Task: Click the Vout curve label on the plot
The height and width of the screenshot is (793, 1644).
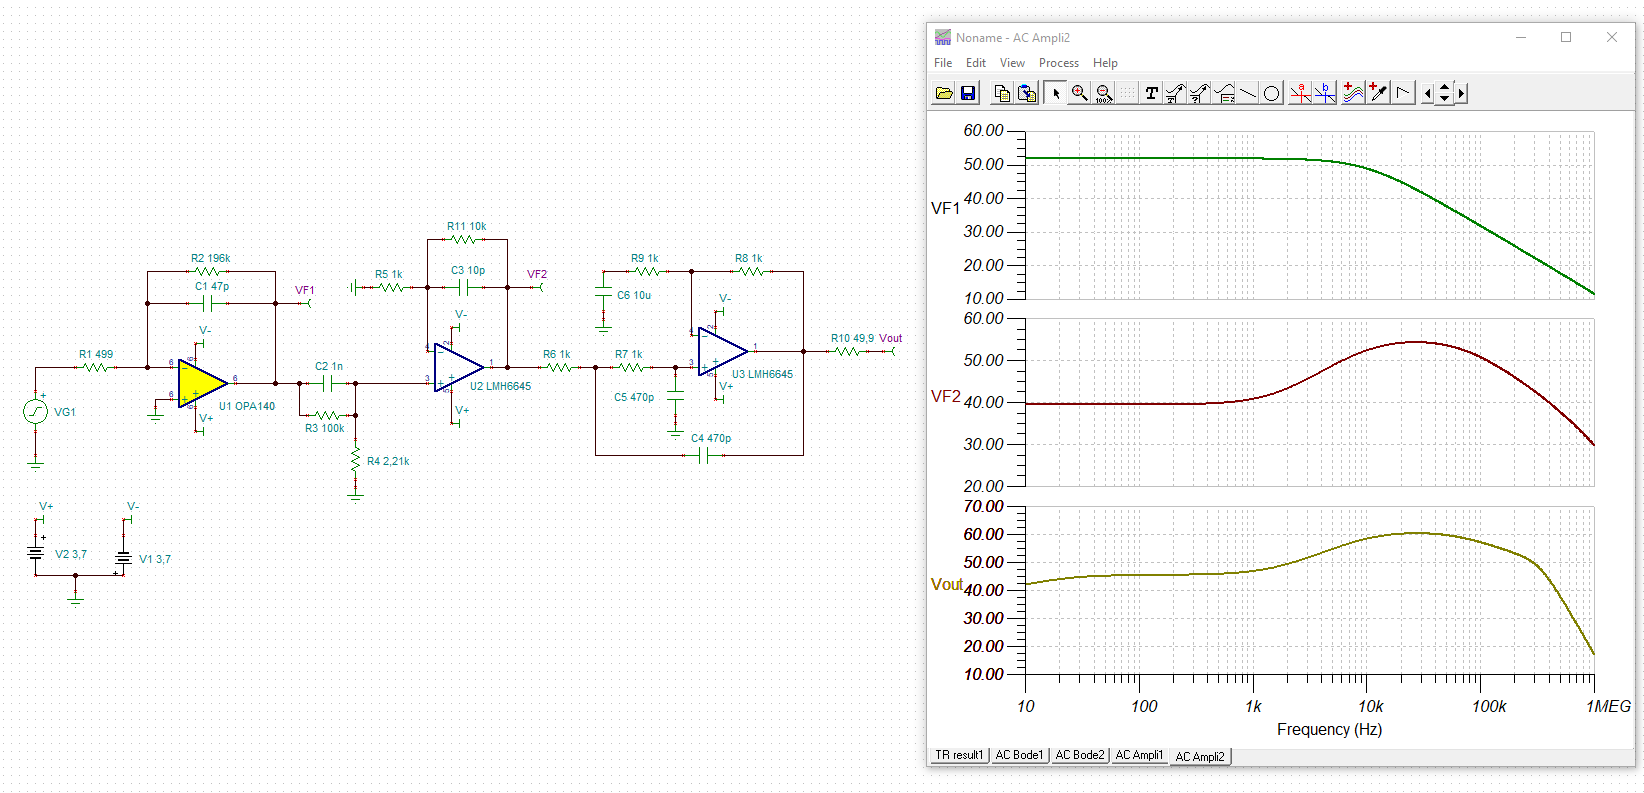Action: 946,584
